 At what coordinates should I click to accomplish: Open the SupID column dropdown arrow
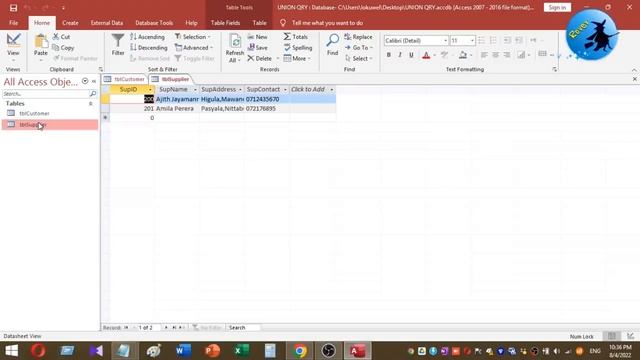(x=150, y=89)
